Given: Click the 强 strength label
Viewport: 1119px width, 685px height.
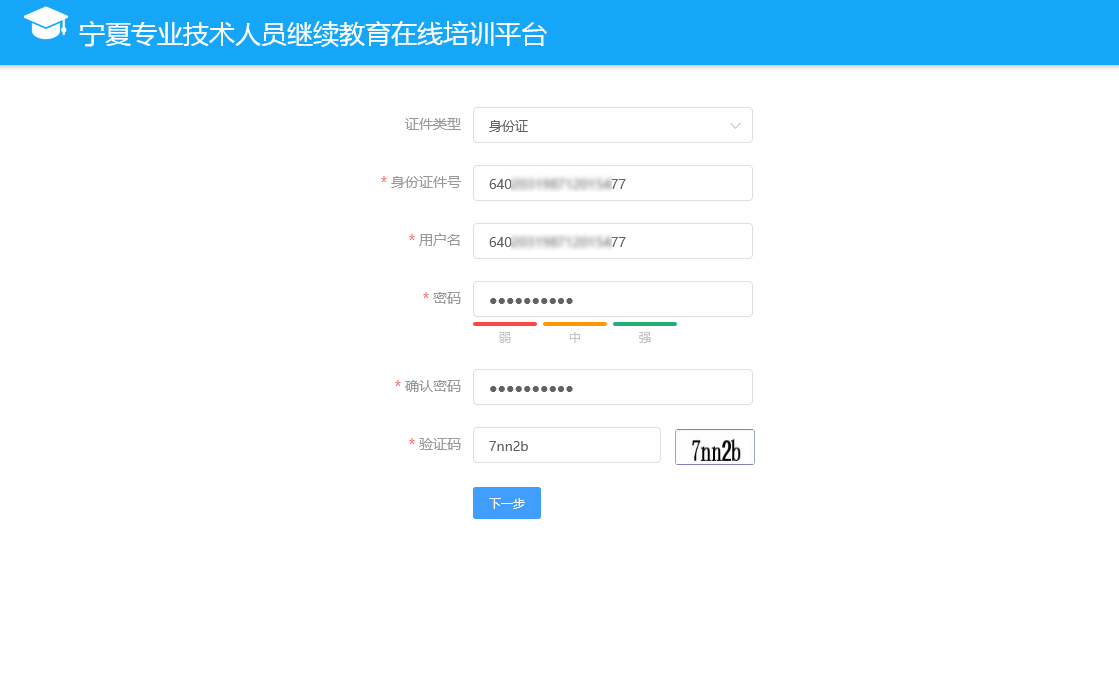Looking at the screenshot, I should 644,338.
